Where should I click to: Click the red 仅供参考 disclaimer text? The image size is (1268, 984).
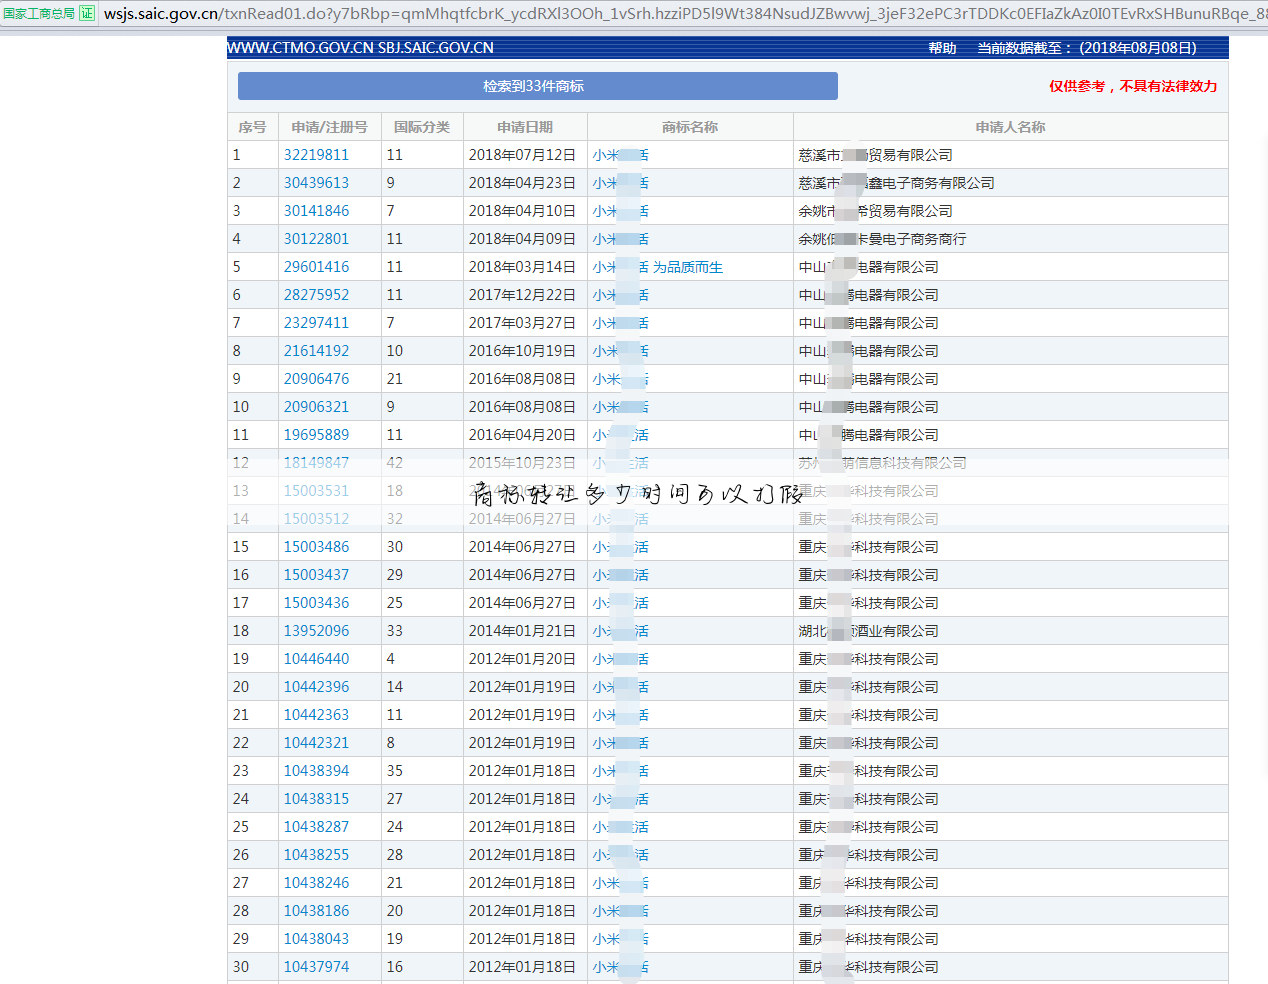[1131, 86]
